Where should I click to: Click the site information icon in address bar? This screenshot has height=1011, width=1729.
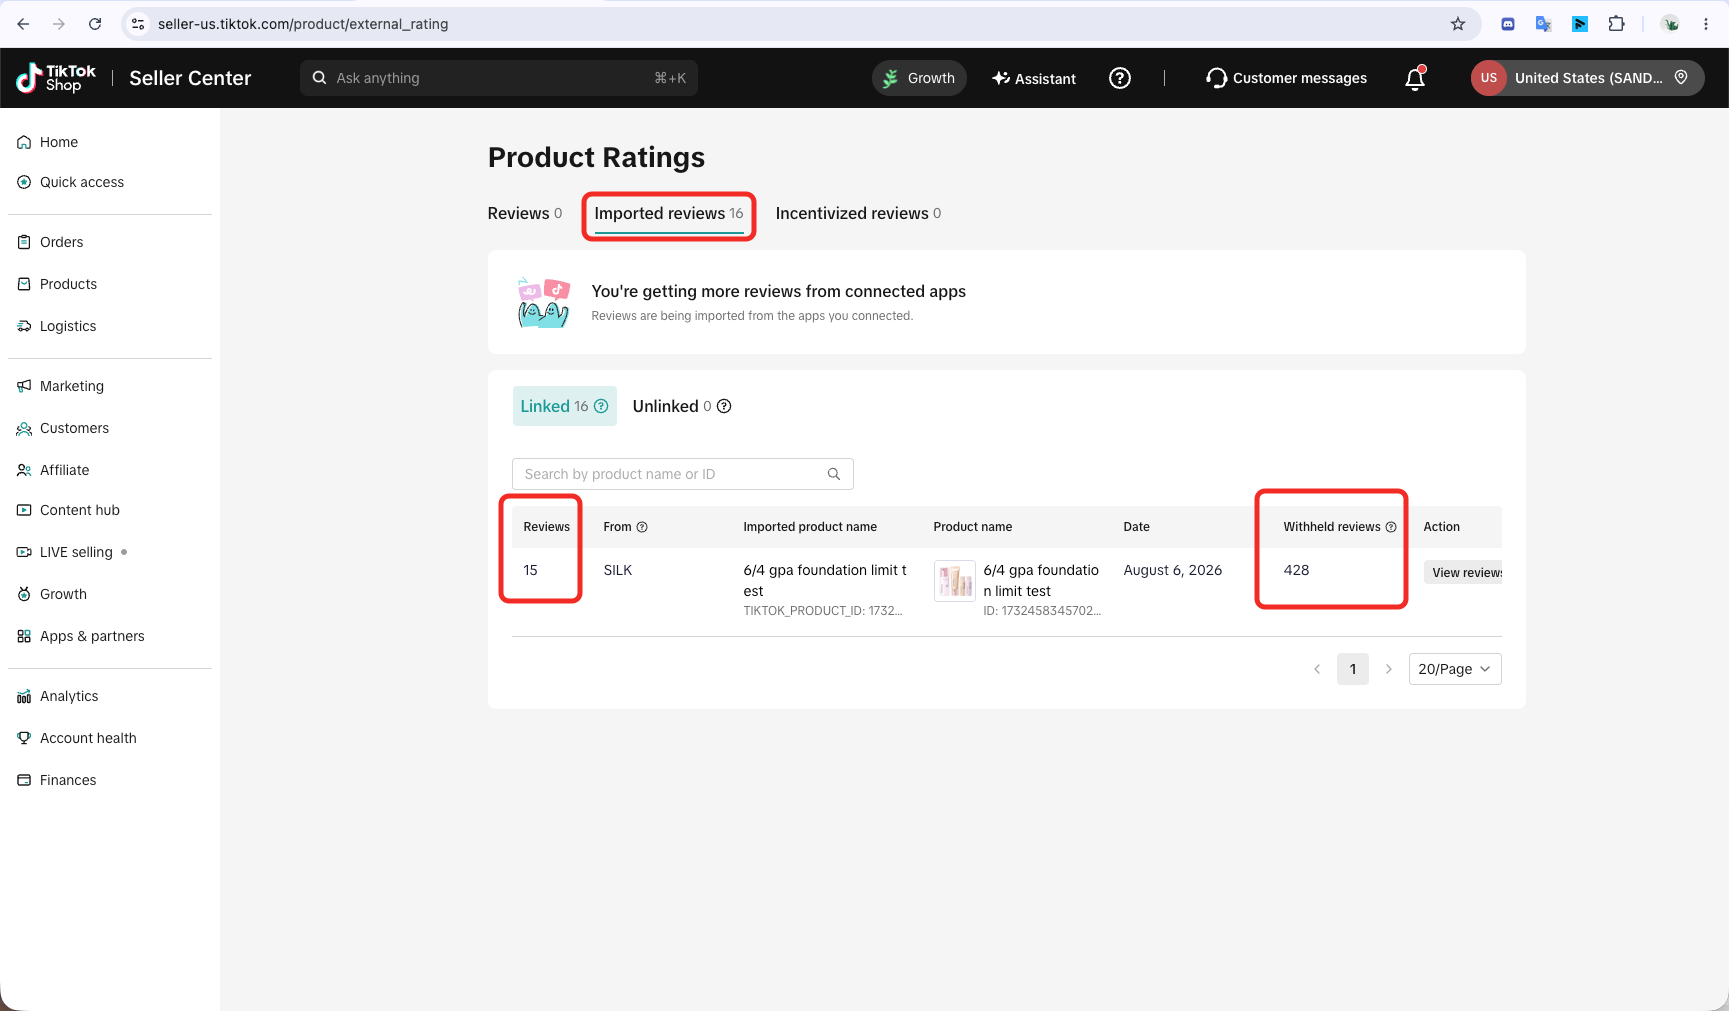[138, 24]
